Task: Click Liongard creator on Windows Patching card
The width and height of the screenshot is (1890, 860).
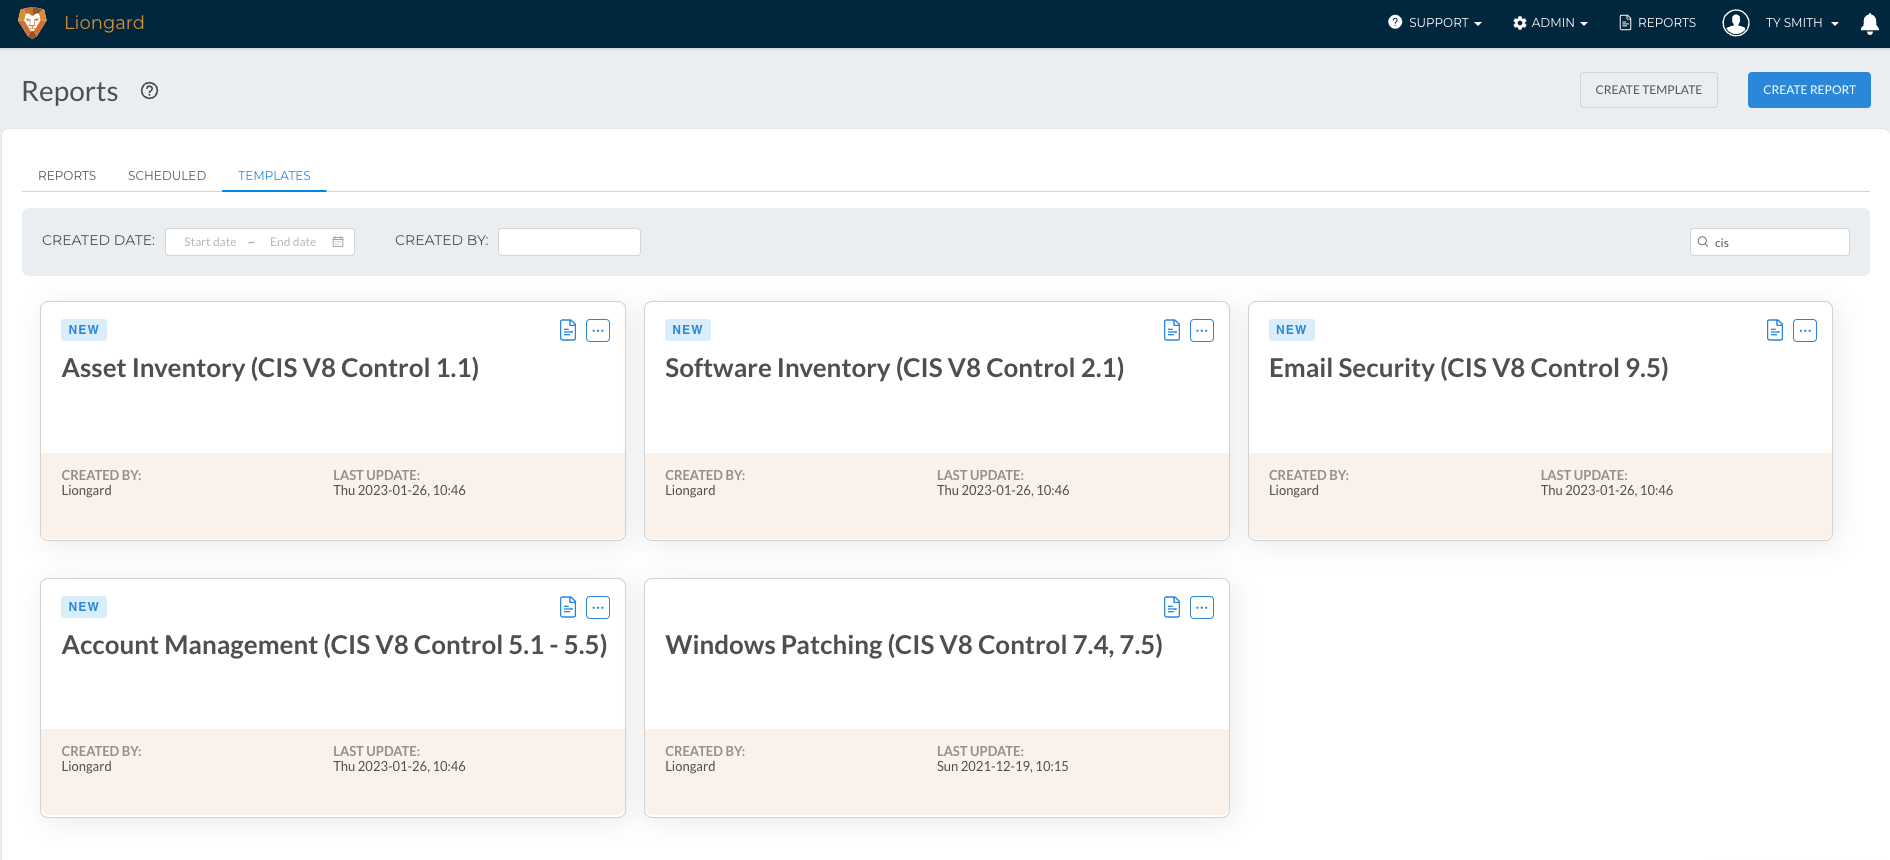Action: coord(690,767)
